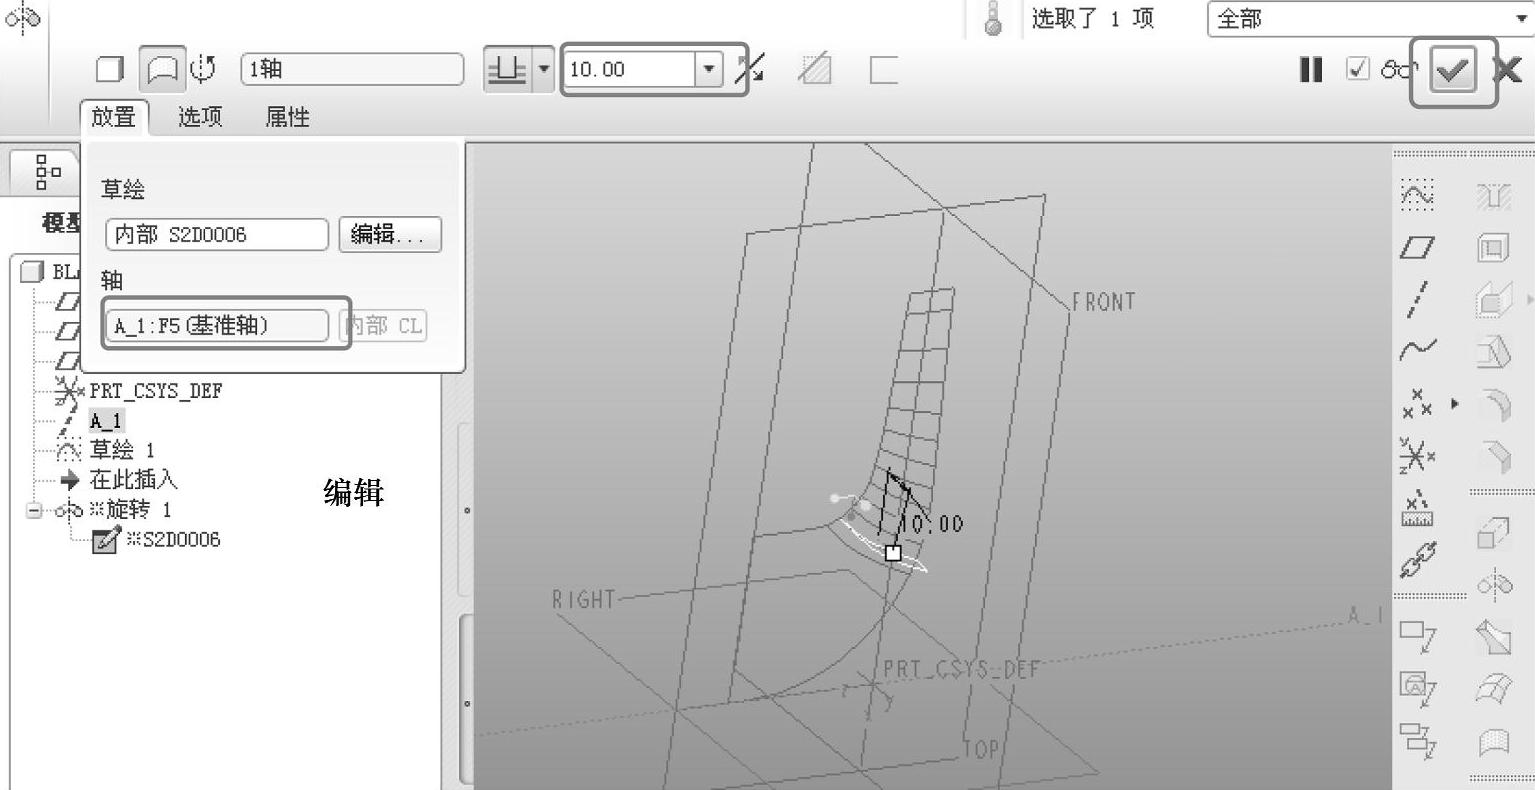Click the white square angle drag handle
The width and height of the screenshot is (1535, 790).
point(893,553)
